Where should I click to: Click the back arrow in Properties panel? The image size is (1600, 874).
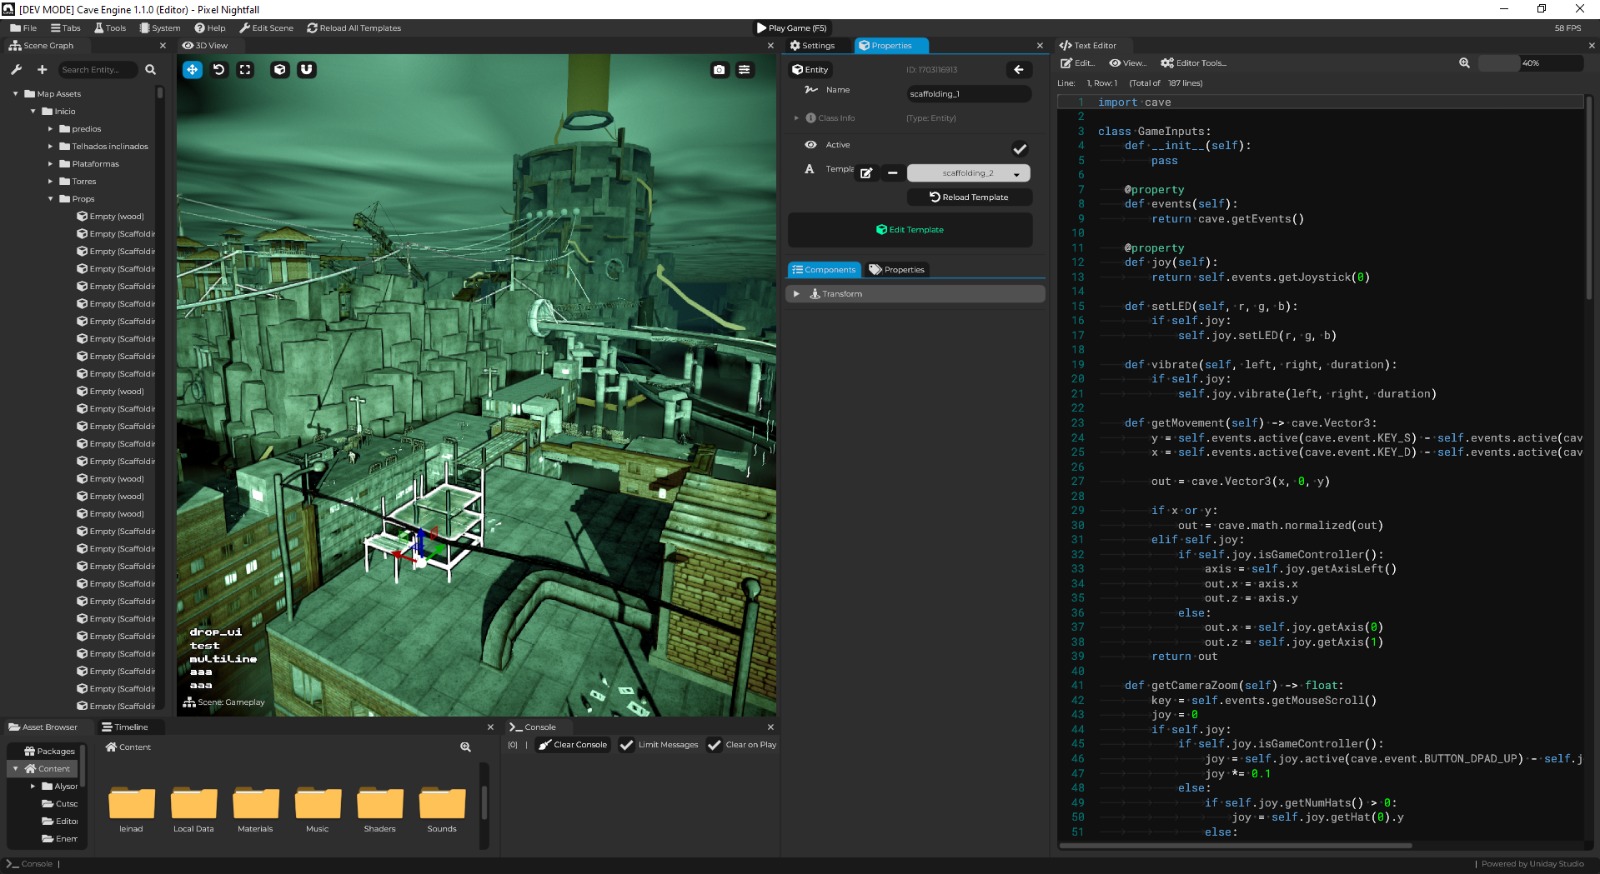(x=1018, y=70)
